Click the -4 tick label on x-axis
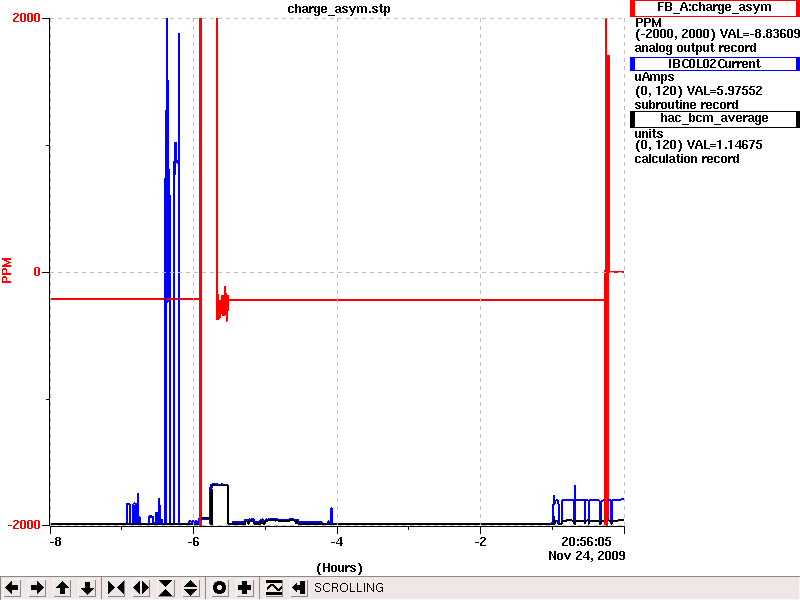 [336, 542]
